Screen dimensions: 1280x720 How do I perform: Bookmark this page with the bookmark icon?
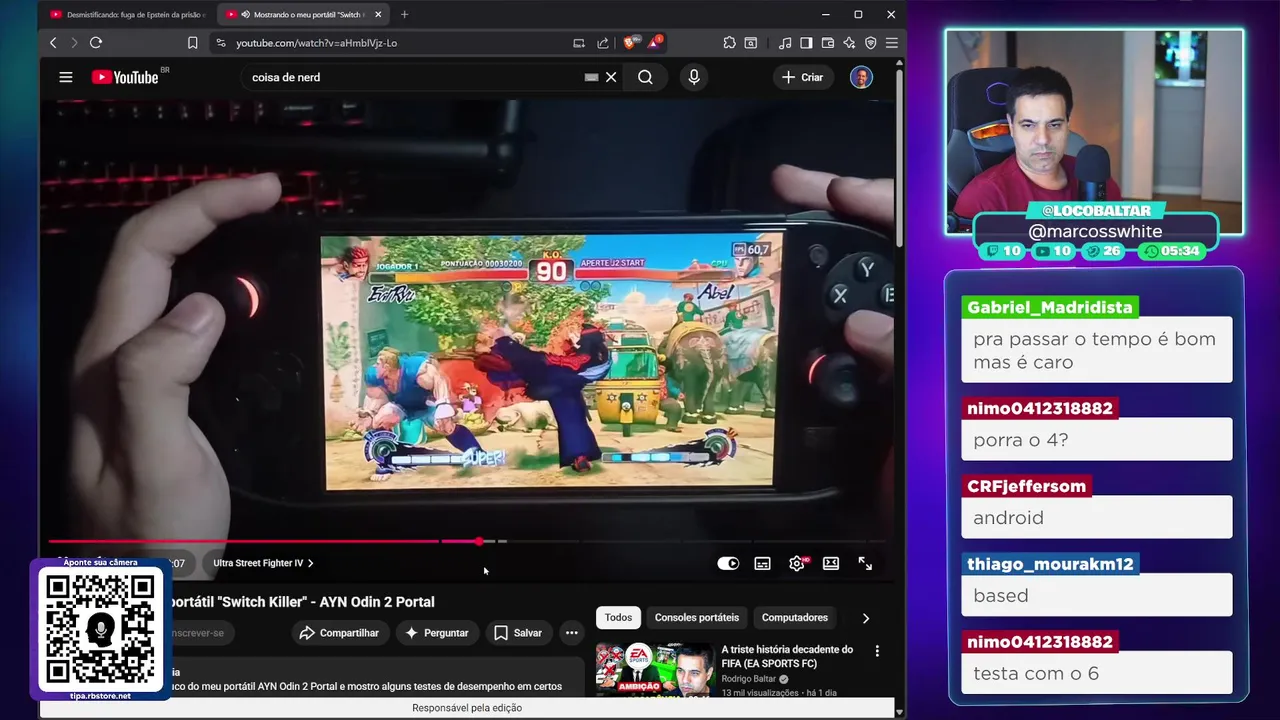point(192,43)
